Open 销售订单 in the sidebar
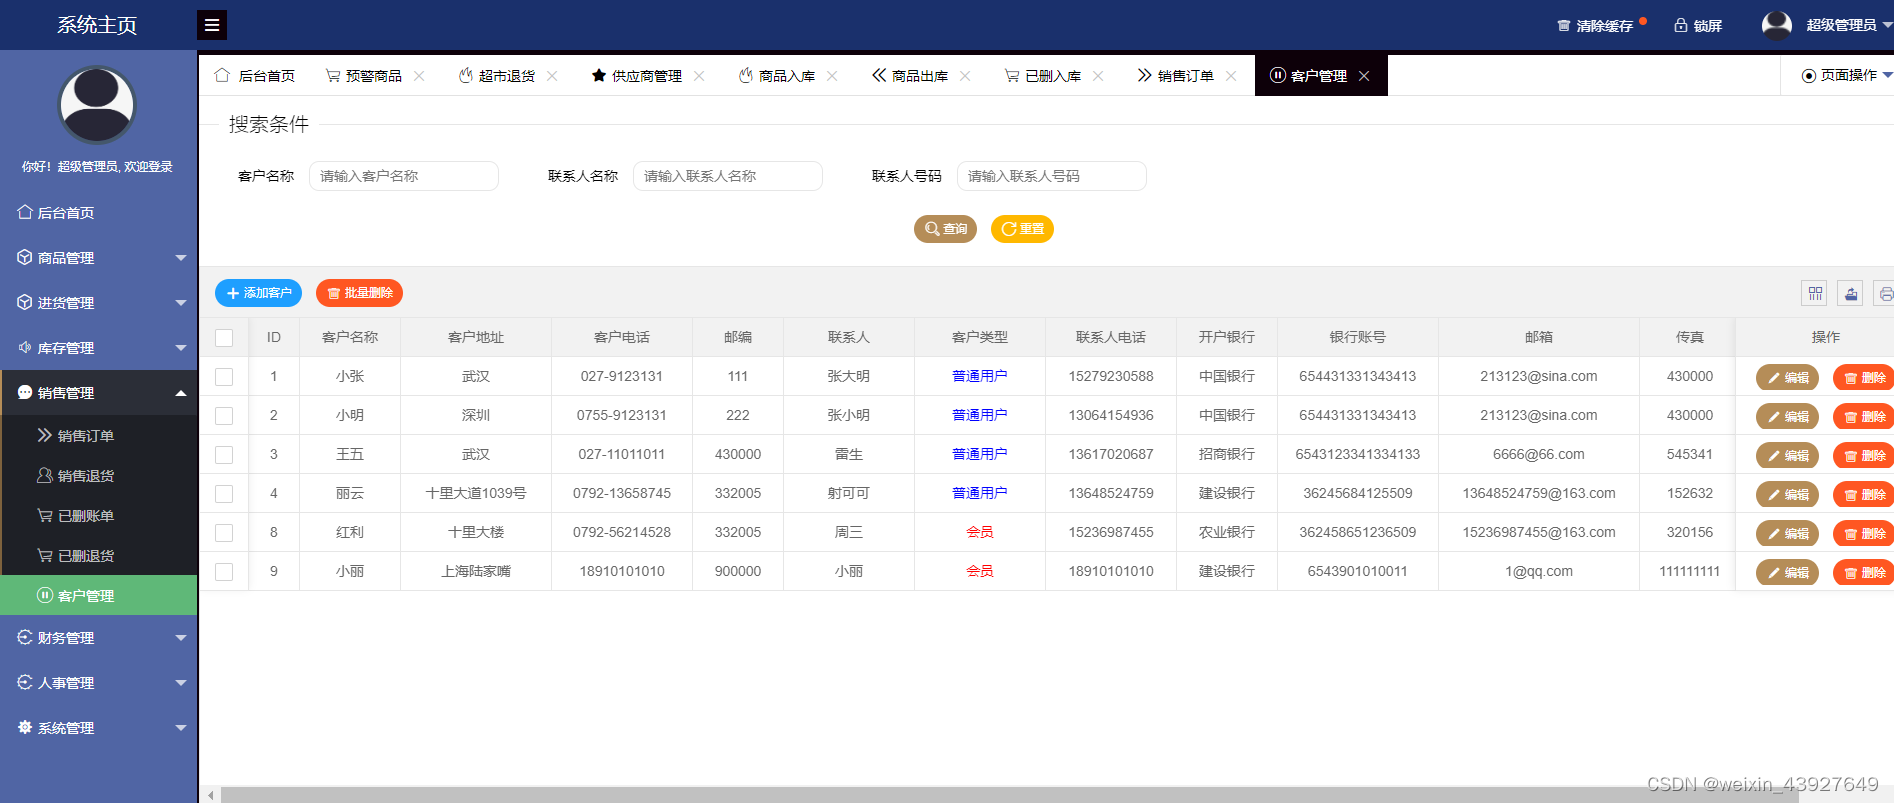1894x803 pixels. [99, 435]
